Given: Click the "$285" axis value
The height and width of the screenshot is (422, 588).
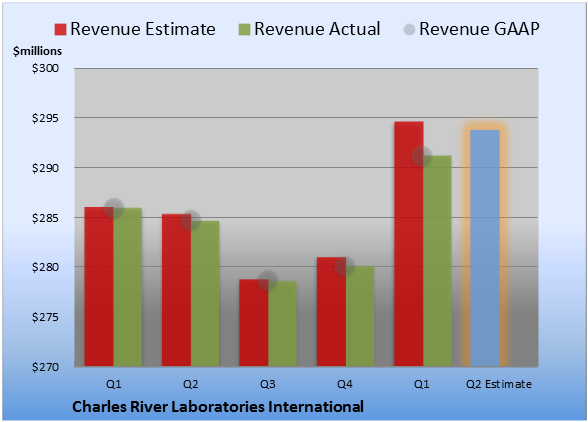Looking at the screenshot, I should click(x=45, y=218).
